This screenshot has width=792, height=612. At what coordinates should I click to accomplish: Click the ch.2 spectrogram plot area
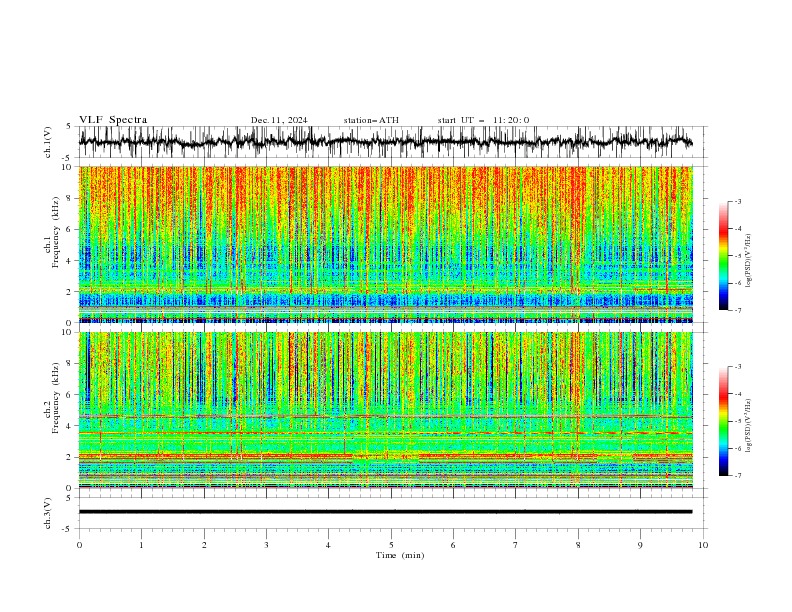[x=386, y=410]
